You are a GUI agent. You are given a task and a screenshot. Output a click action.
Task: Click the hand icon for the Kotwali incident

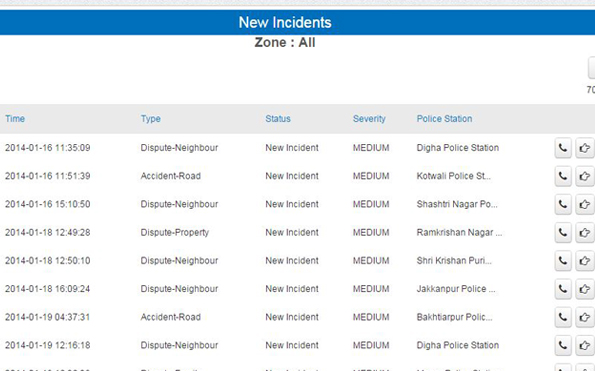point(585,176)
